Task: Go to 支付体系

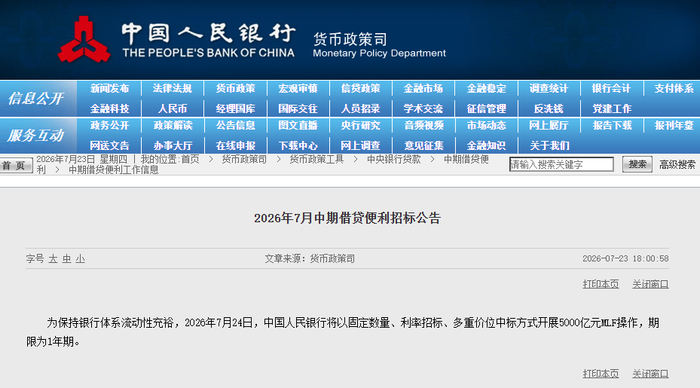Action: coord(674,88)
